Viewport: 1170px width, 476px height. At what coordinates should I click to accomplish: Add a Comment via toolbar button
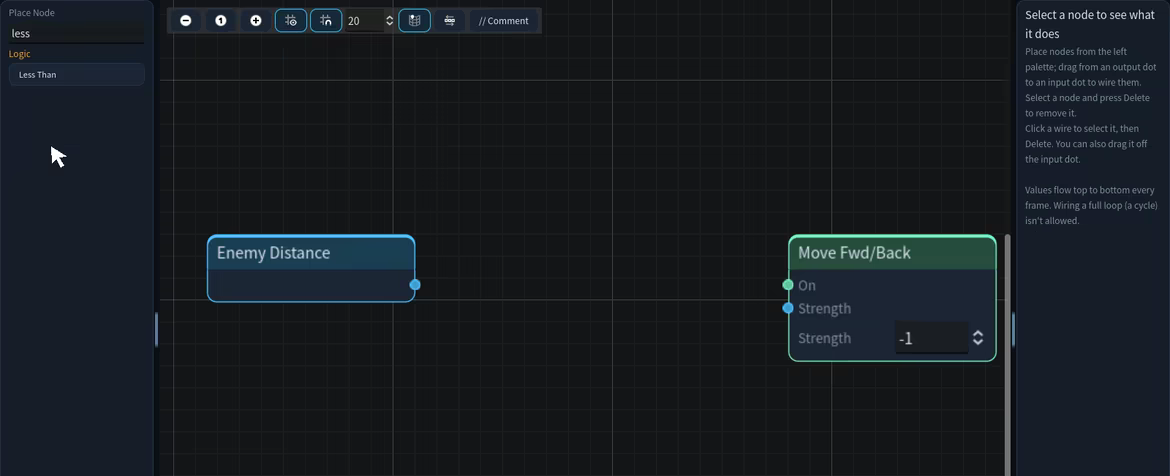504,21
